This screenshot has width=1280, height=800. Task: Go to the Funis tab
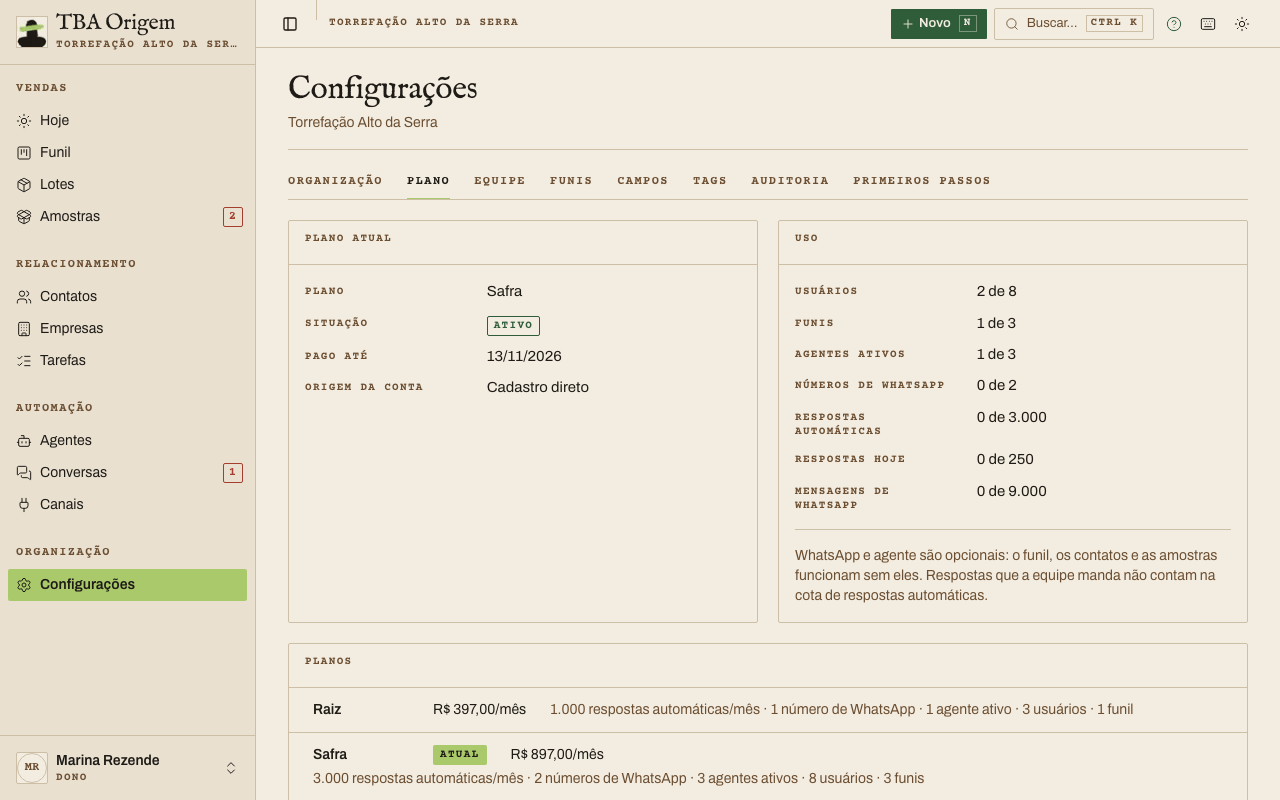click(571, 181)
